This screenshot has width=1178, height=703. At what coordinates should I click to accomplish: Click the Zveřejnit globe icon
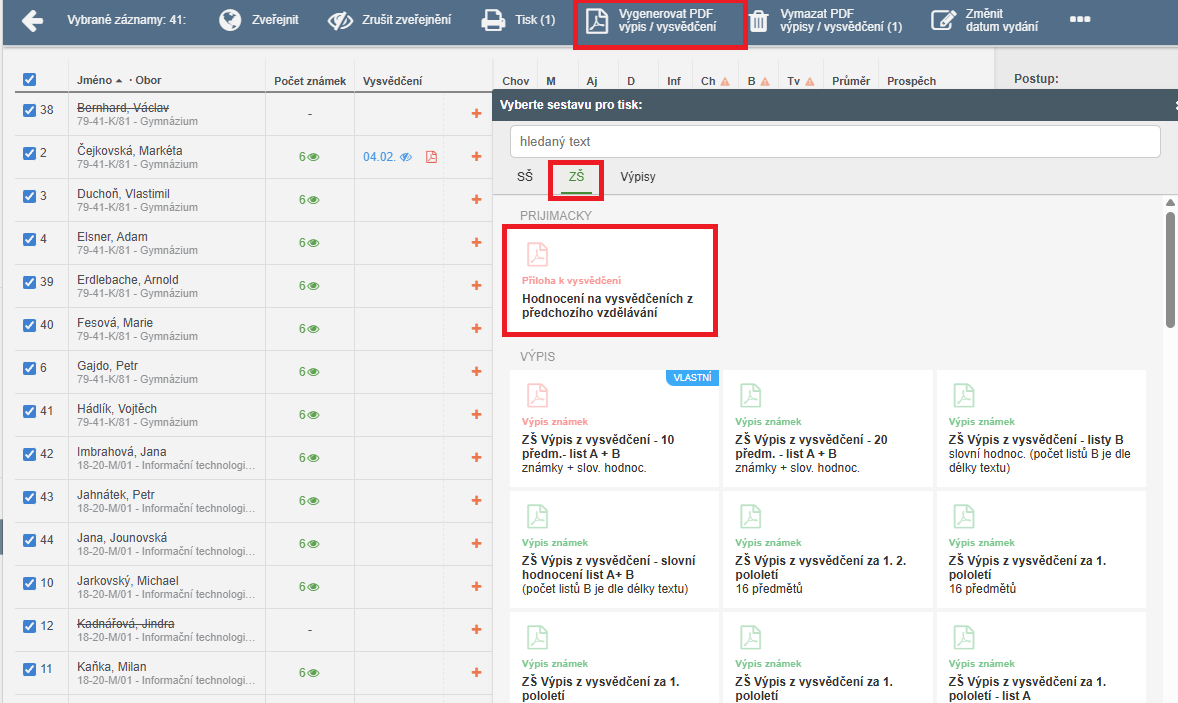click(x=230, y=20)
